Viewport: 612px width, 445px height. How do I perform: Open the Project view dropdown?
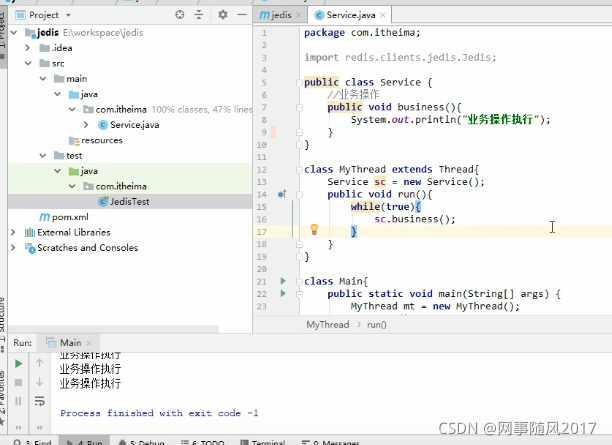(69, 15)
